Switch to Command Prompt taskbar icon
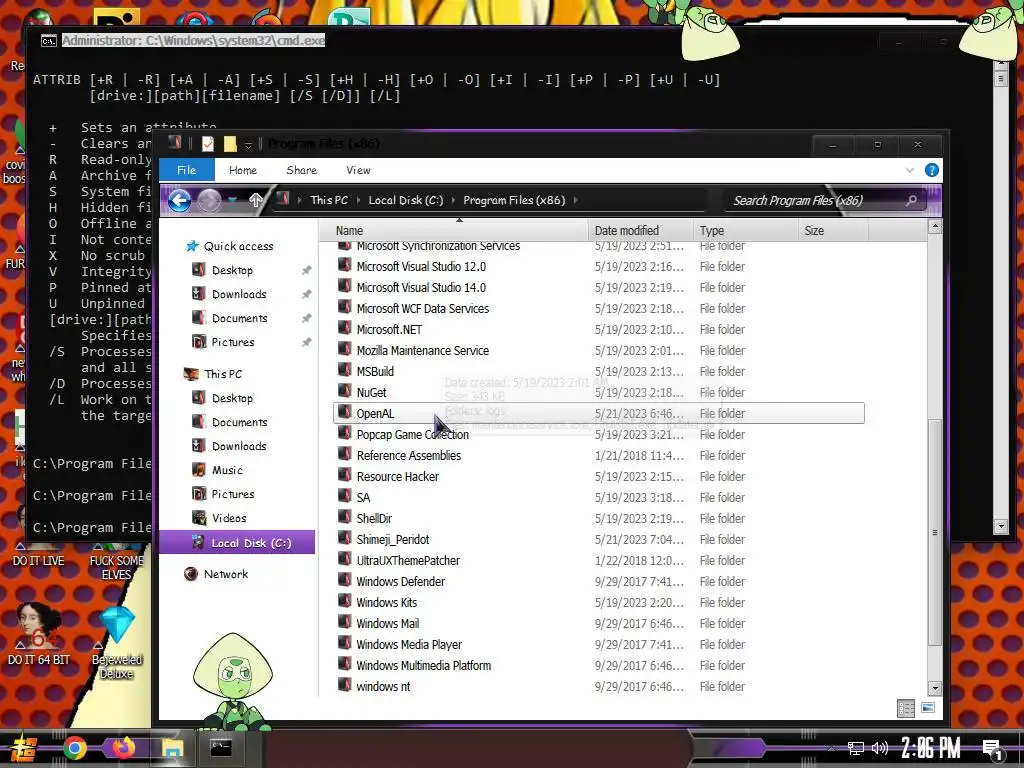Screen dimensions: 1024x768 (221, 748)
